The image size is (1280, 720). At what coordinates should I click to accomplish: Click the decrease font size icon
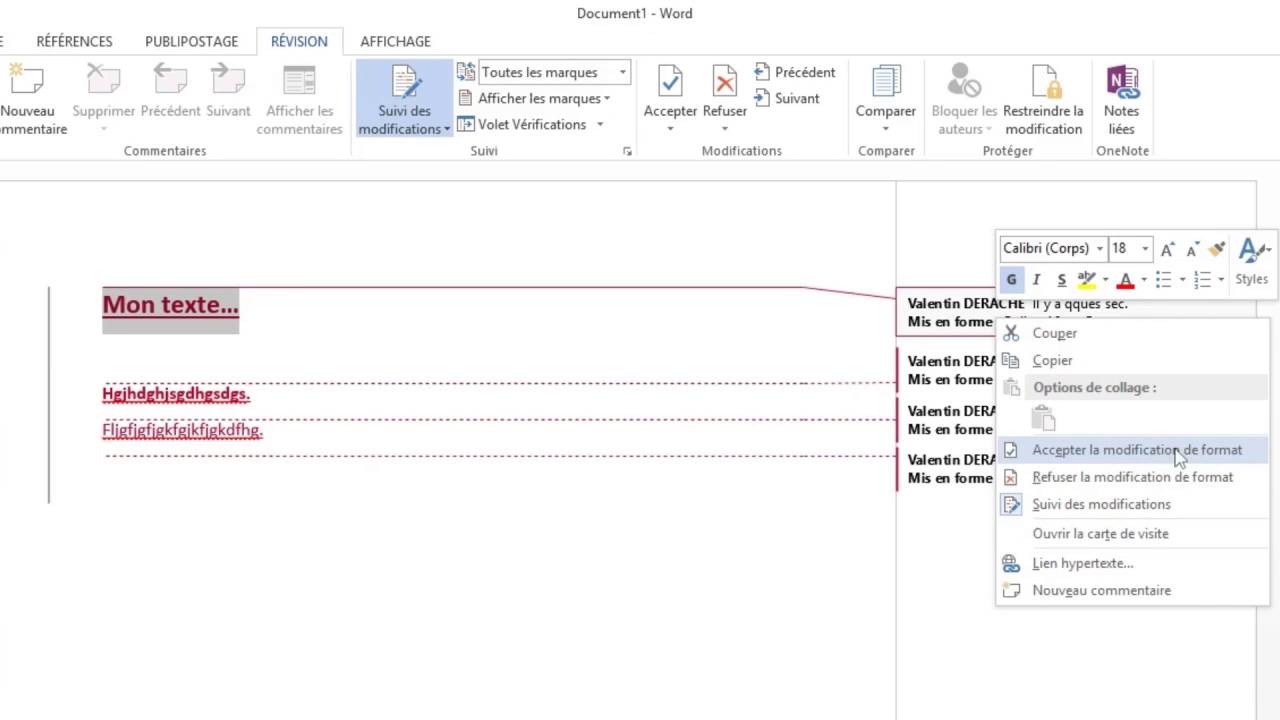[x=1192, y=249]
